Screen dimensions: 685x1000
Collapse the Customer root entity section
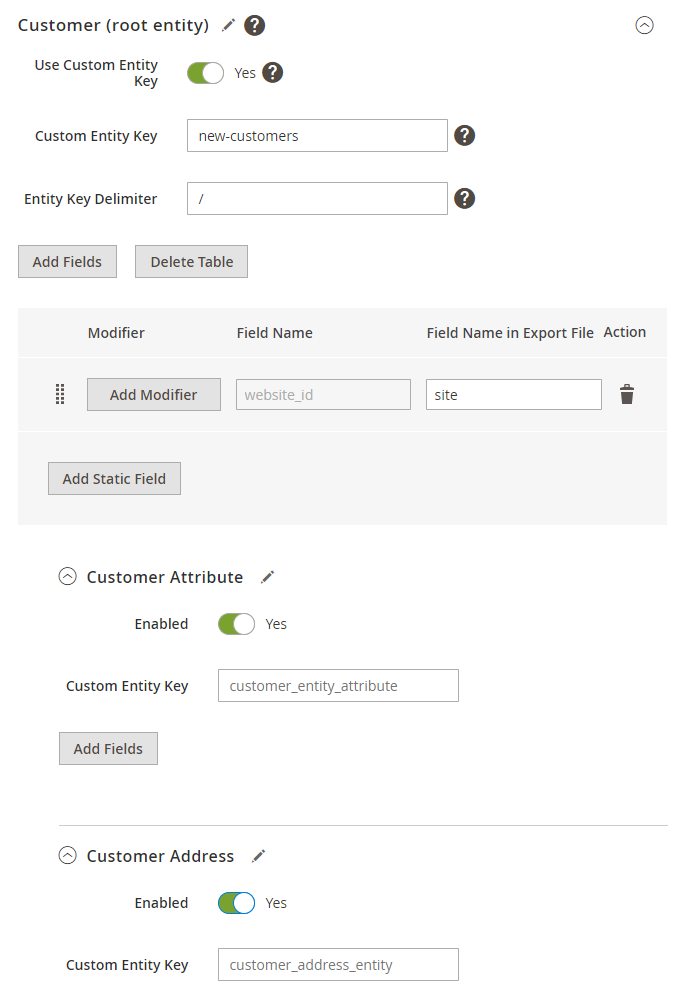645,26
